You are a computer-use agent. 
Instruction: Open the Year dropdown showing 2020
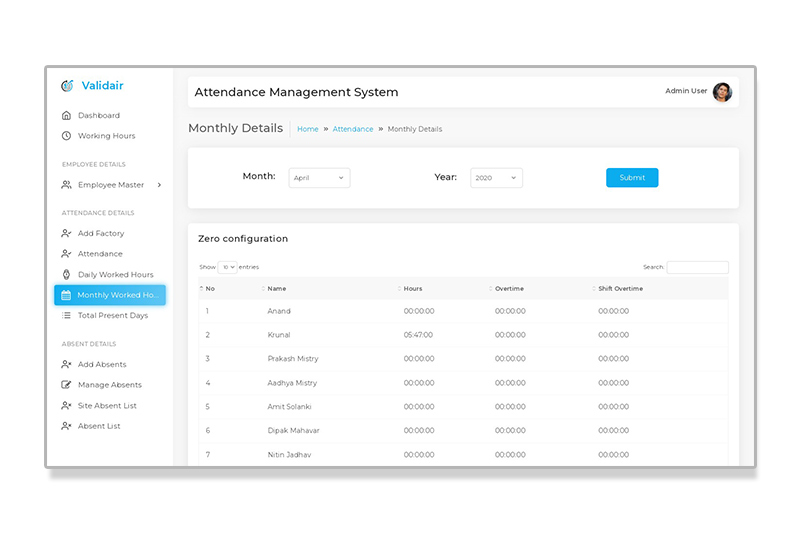click(496, 178)
